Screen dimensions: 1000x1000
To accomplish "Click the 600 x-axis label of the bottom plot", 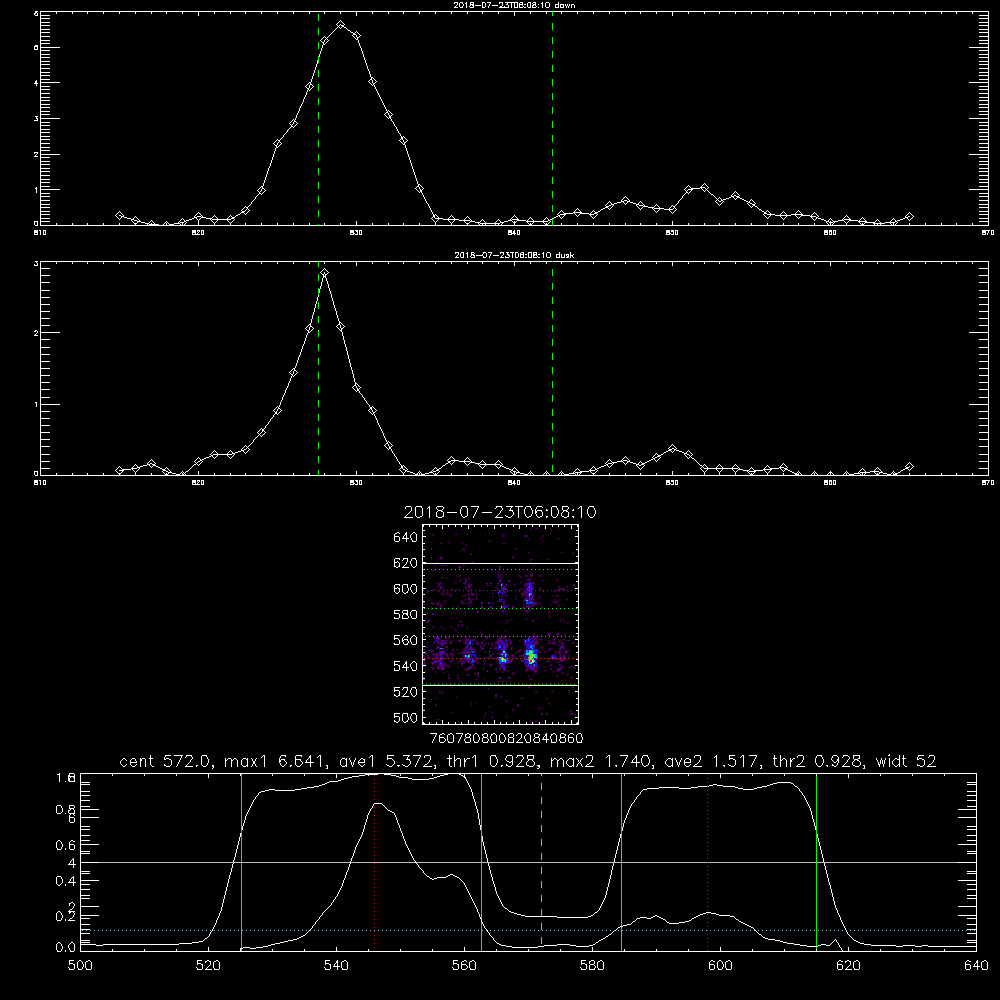I will click(720, 966).
